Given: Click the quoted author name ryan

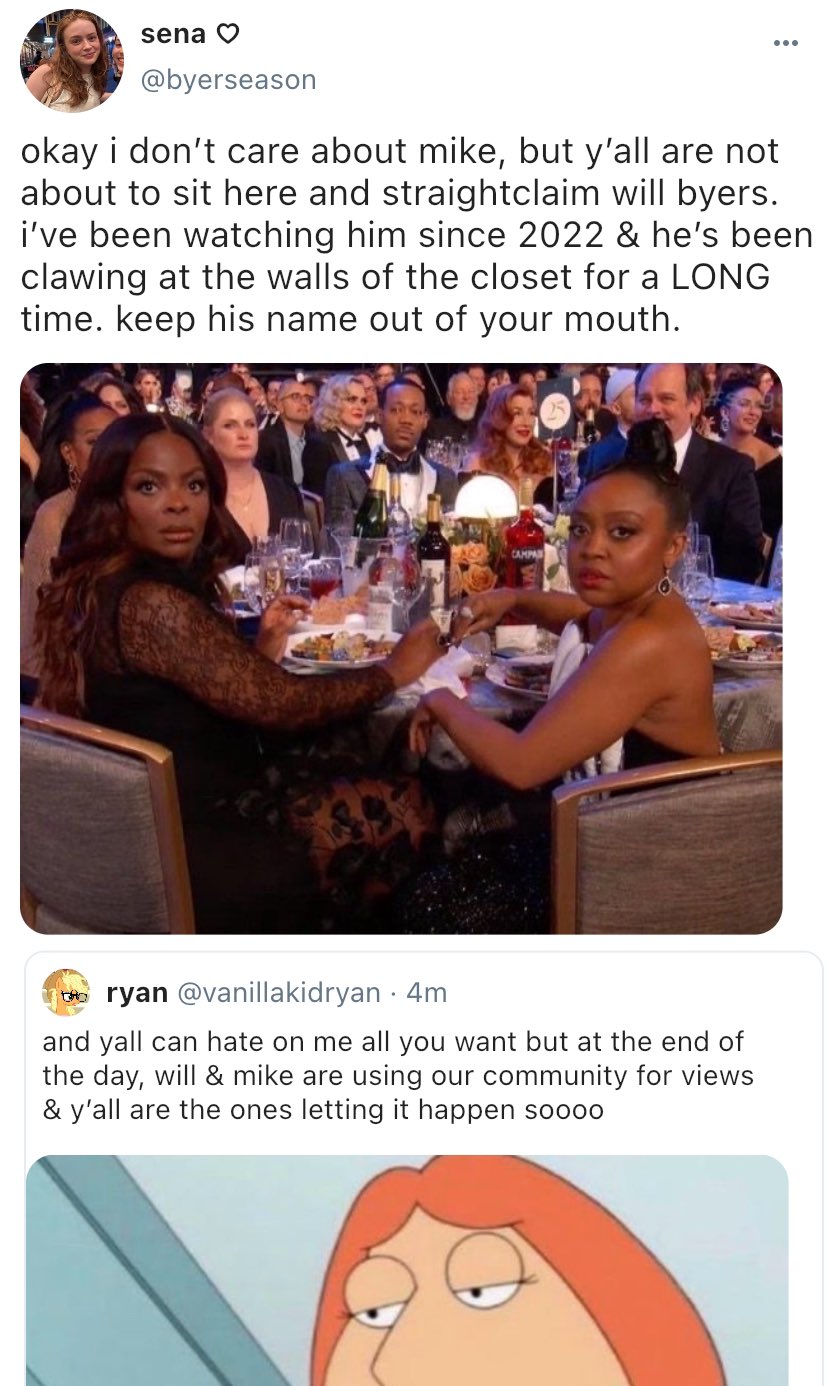Looking at the screenshot, I should coord(137,992).
